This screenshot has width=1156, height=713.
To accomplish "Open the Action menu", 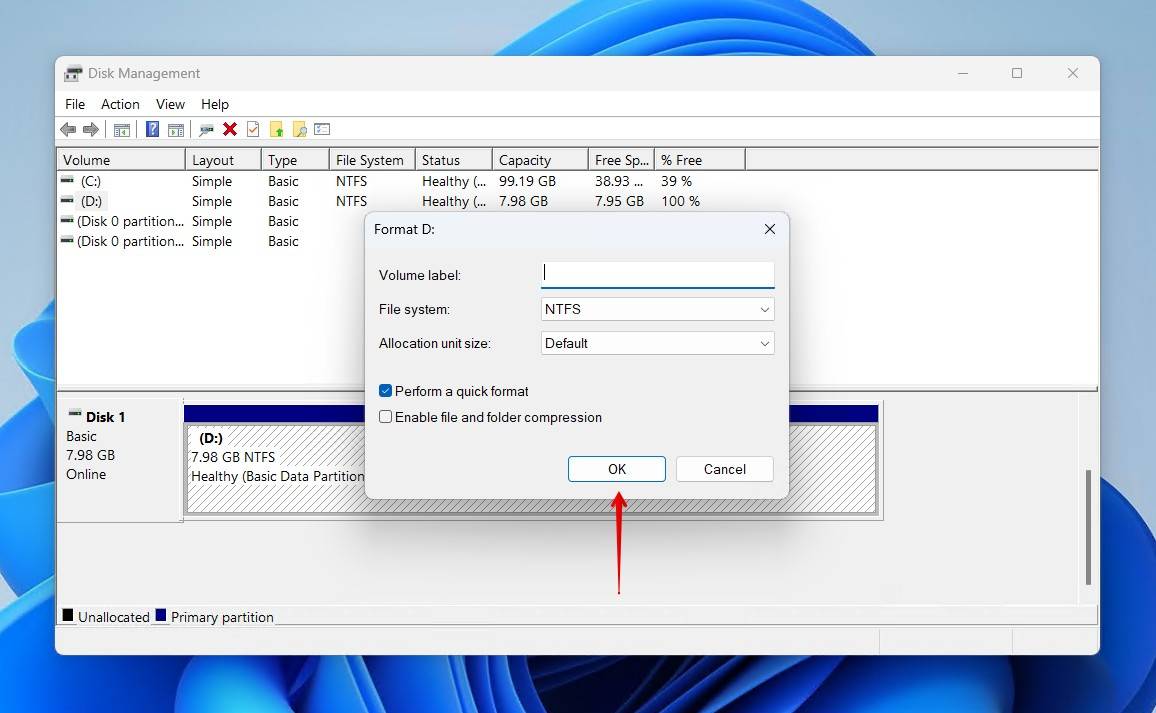I will (120, 104).
